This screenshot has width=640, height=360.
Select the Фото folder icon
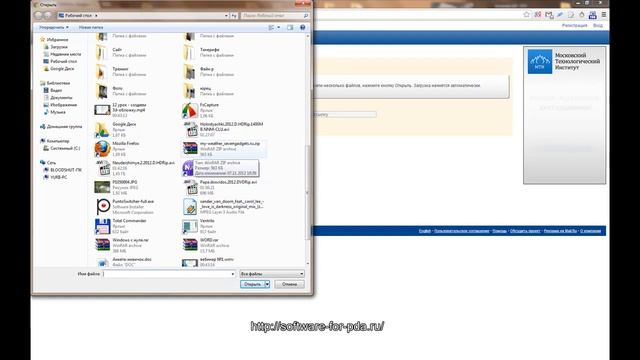[102, 91]
